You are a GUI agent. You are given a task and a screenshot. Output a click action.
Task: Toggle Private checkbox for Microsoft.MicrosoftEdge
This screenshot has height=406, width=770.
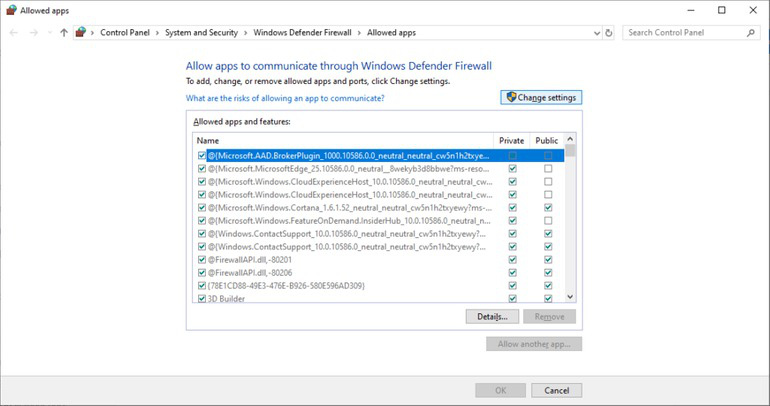coord(513,168)
